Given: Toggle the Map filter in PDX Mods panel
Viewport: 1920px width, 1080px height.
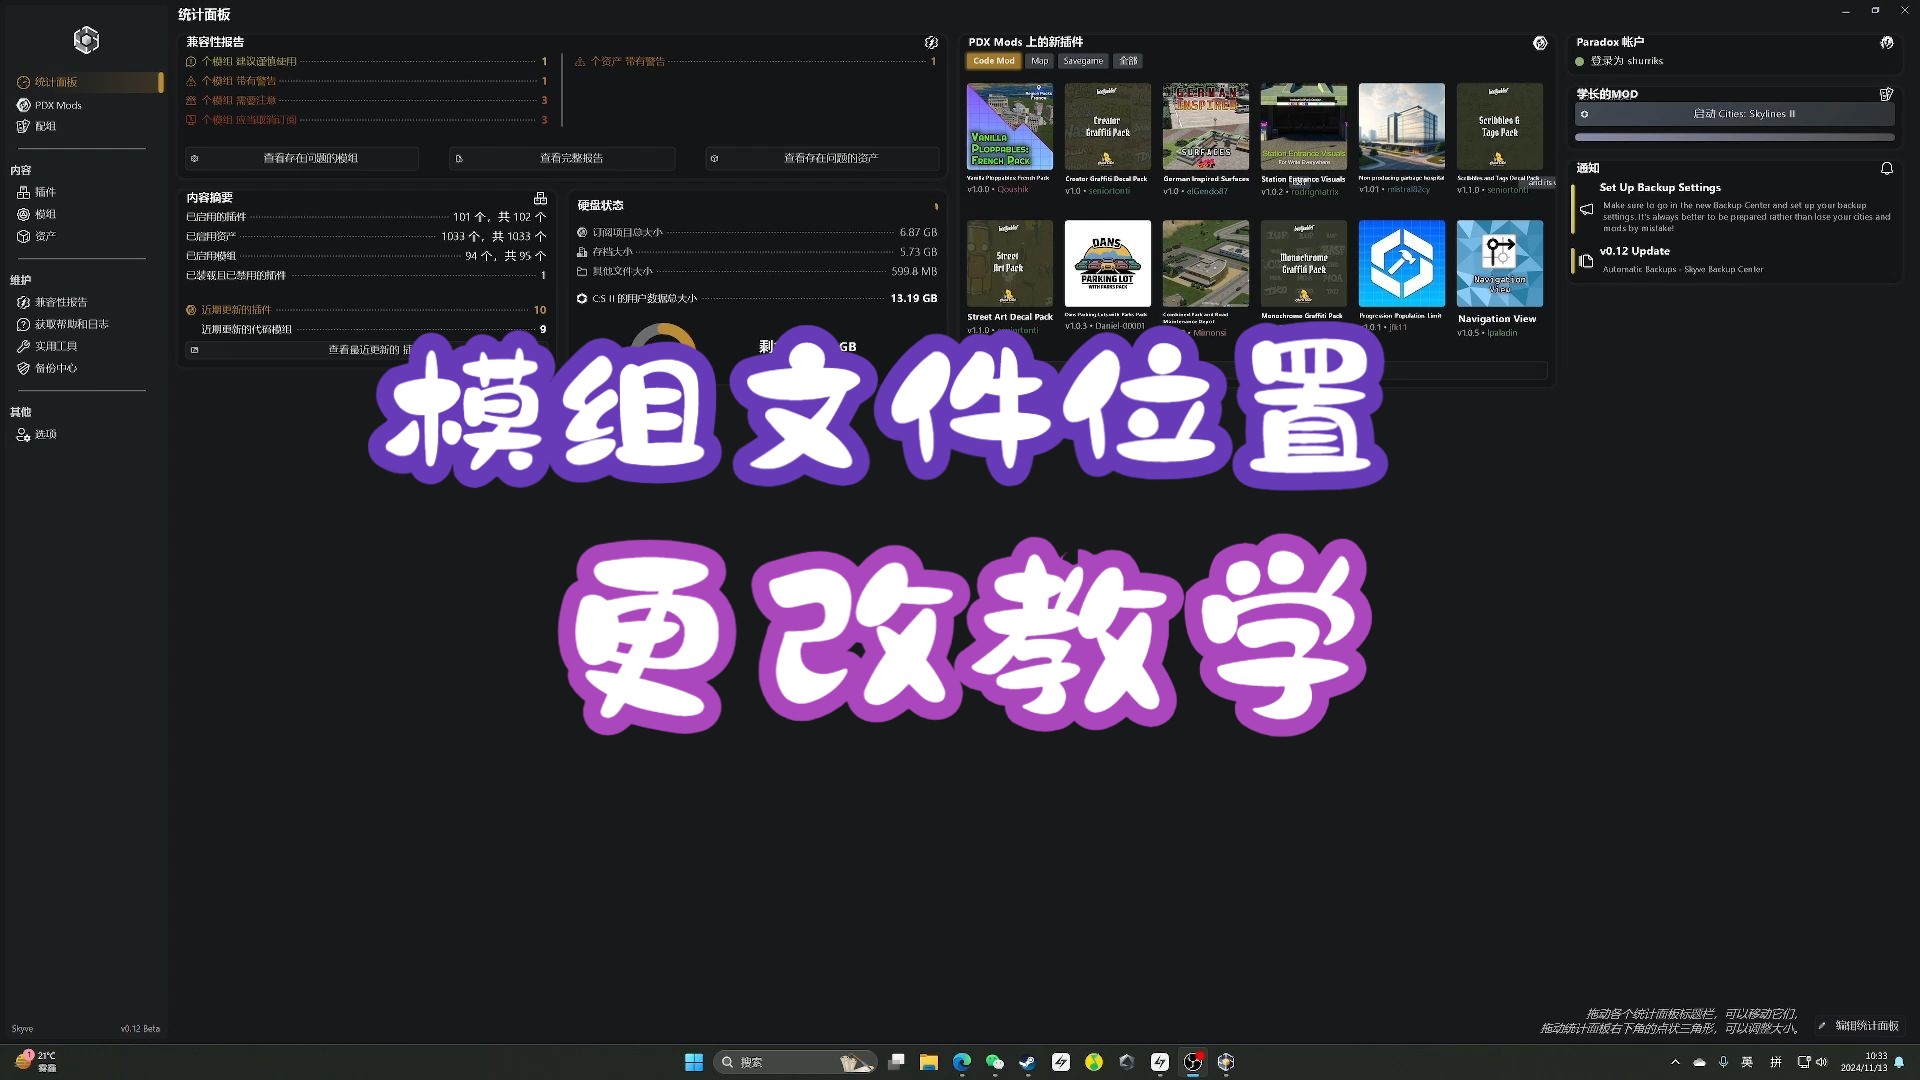Looking at the screenshot, I should click(x=1040, y=60).
